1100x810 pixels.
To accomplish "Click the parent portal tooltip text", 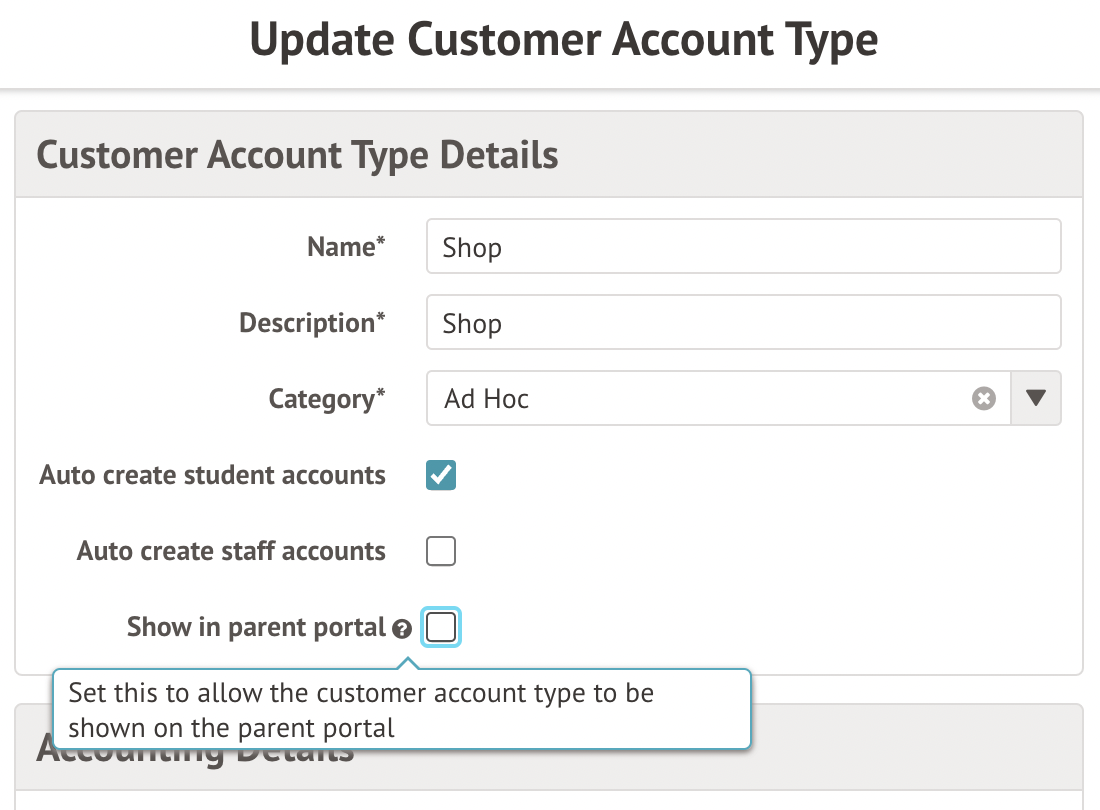I will (x=361, y=709).
